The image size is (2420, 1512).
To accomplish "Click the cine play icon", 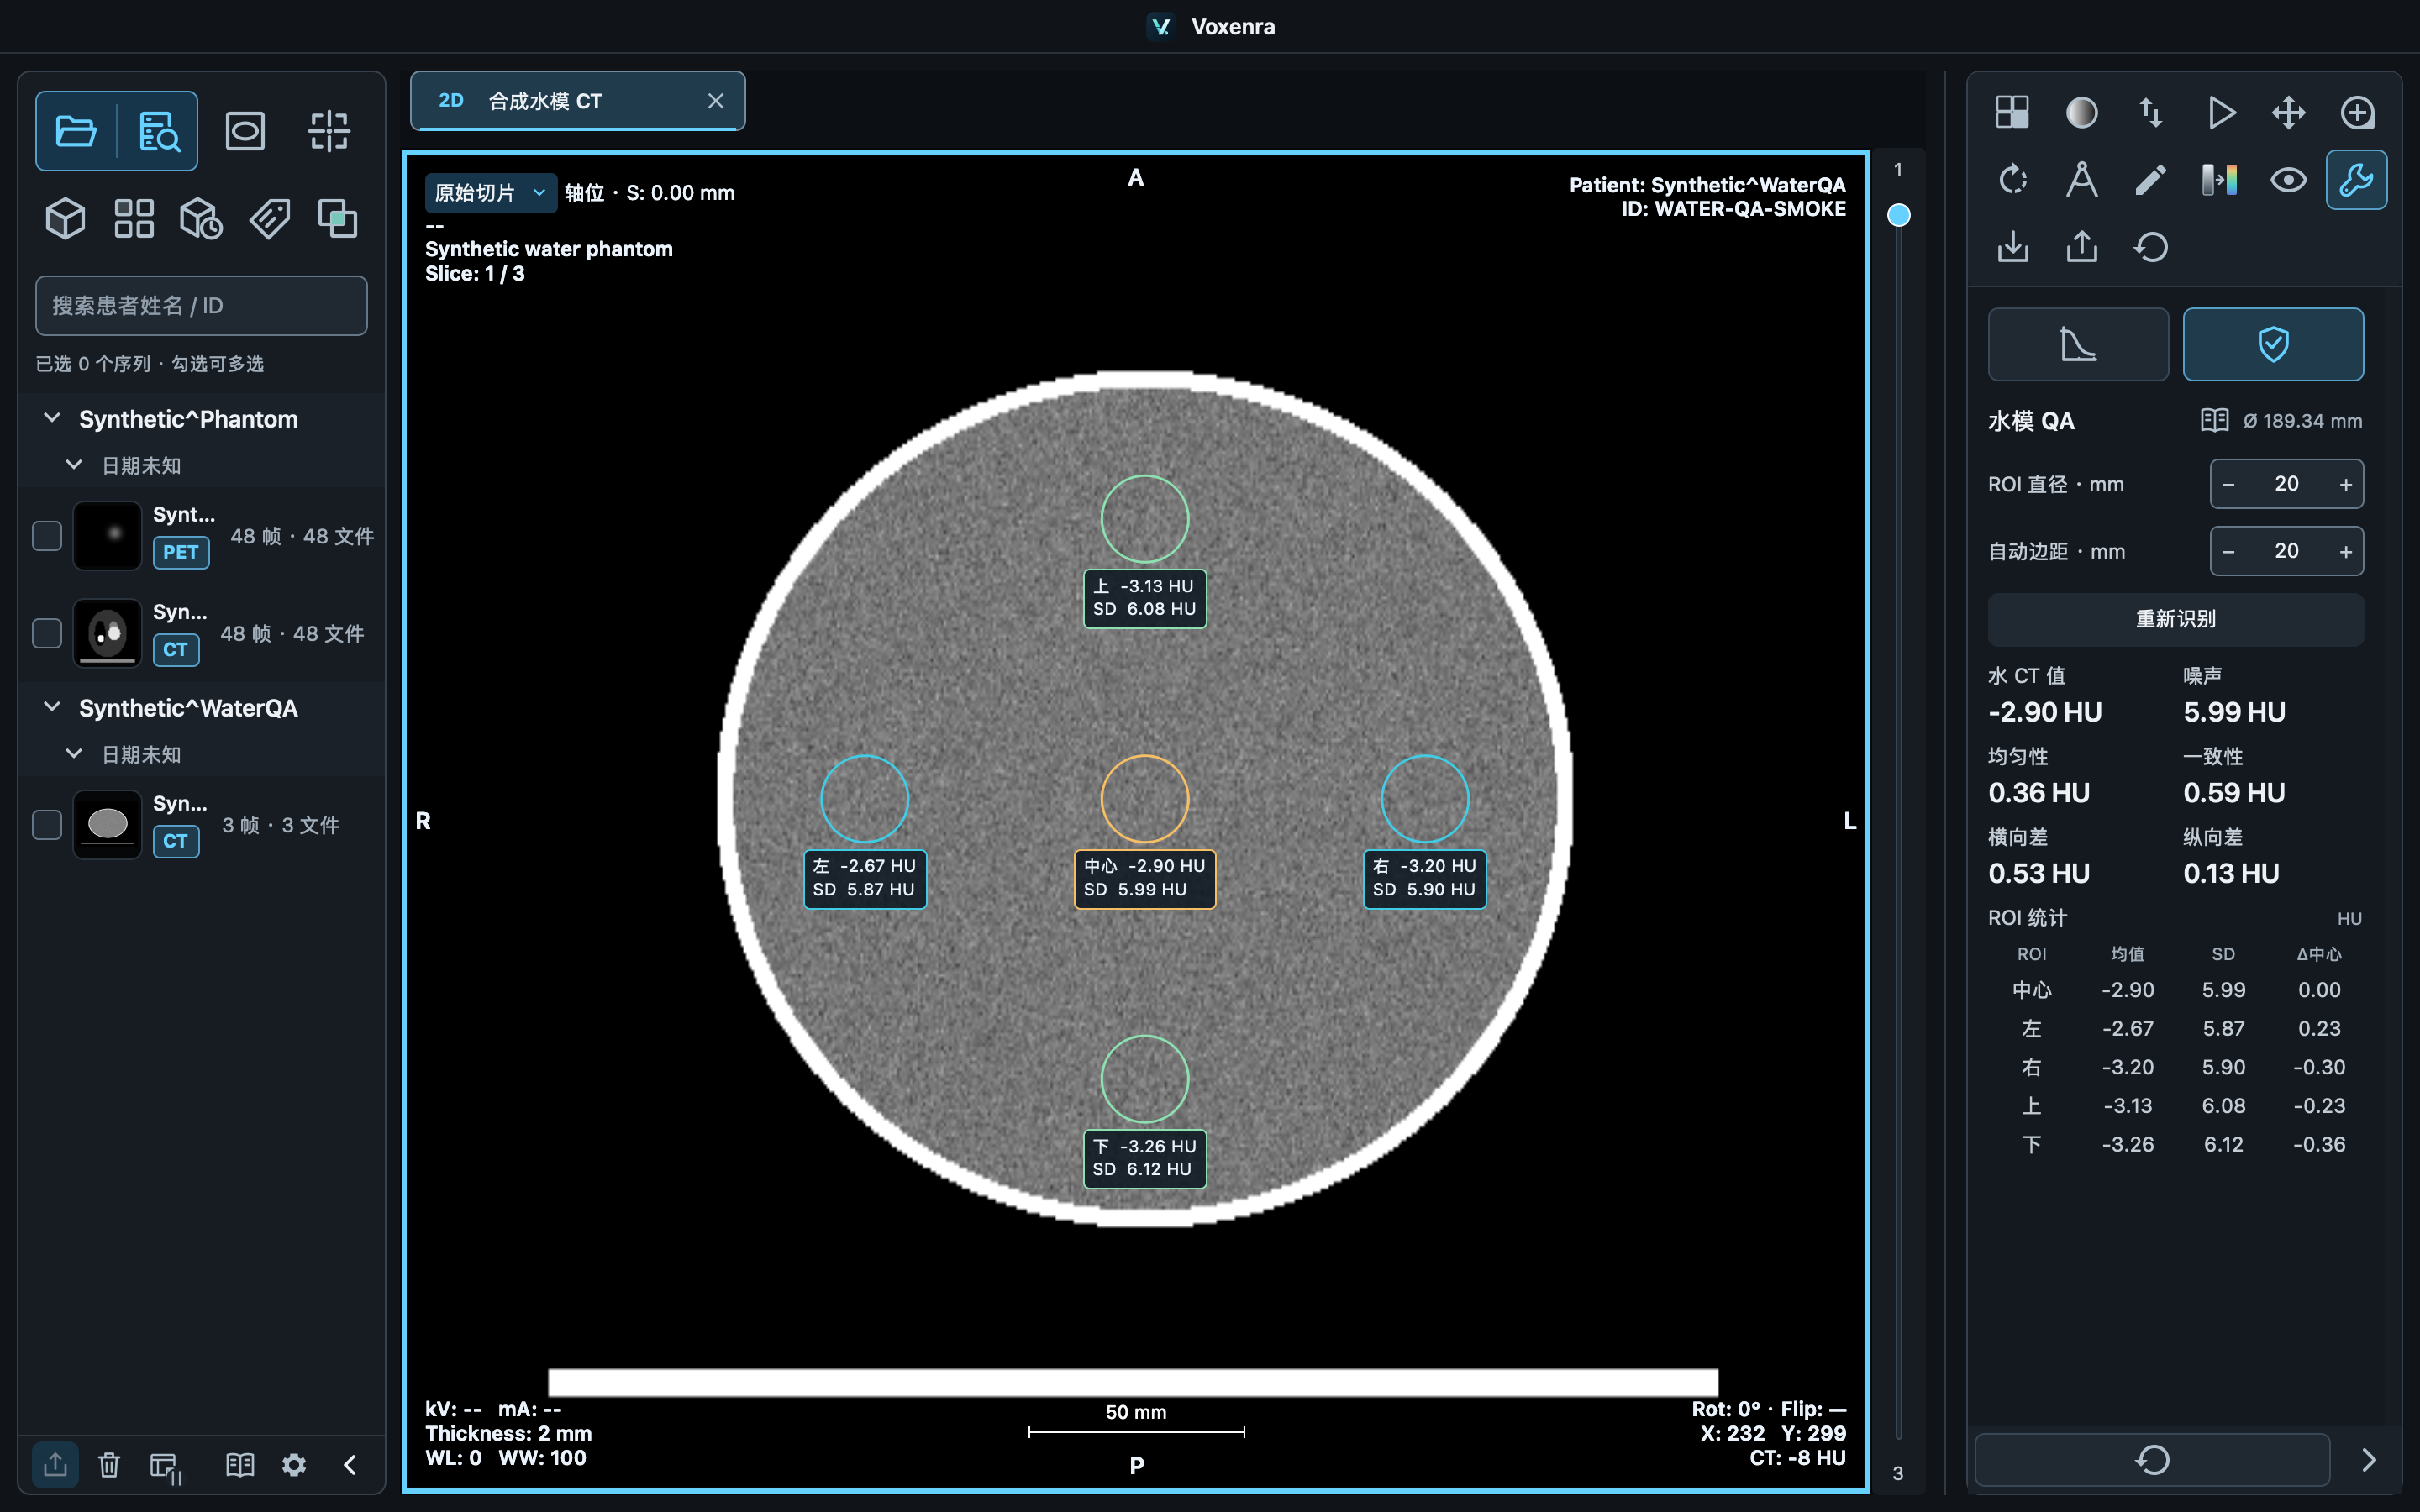I will 2220,112.
